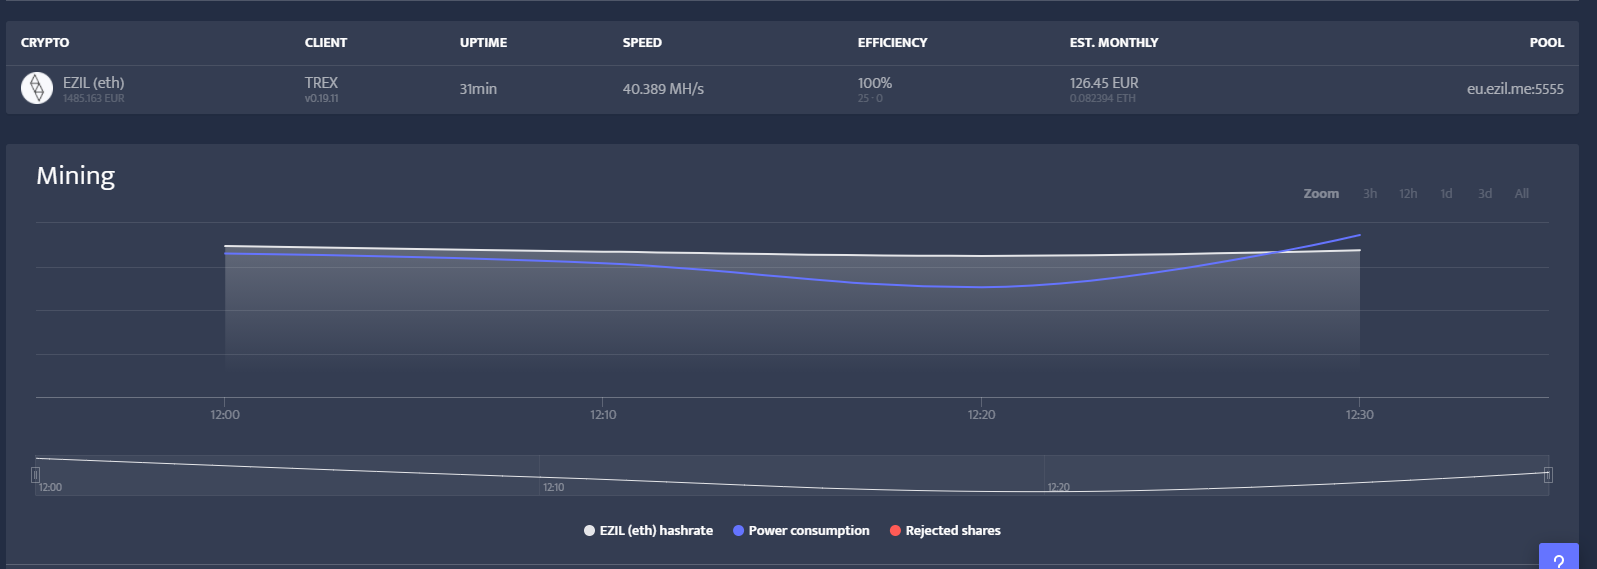Click the 12:20 main axis label
1597x569 pixels.
point(981,415)
